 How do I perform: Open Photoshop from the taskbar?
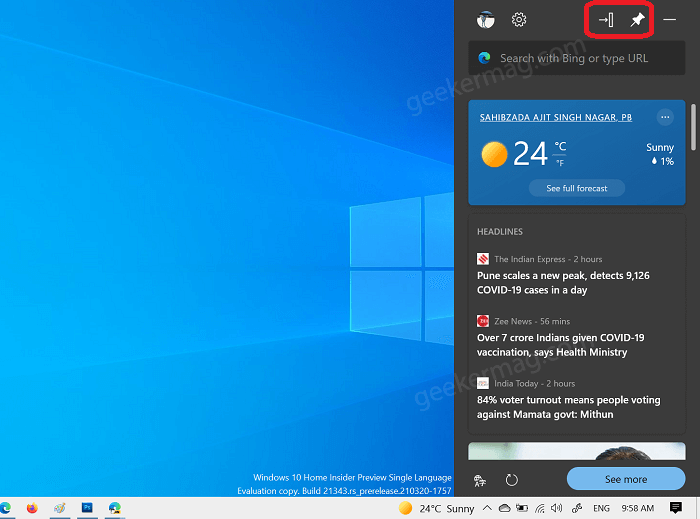pos(87,508)
